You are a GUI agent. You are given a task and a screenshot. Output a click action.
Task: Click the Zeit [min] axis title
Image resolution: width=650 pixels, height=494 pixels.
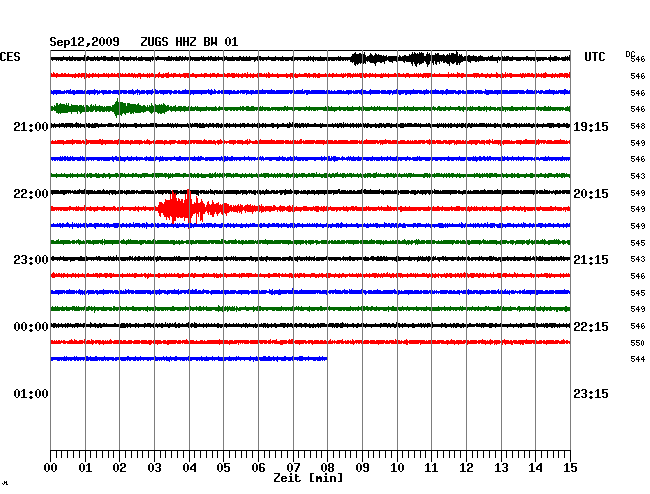pyautogui.click(x=308, y=478)
